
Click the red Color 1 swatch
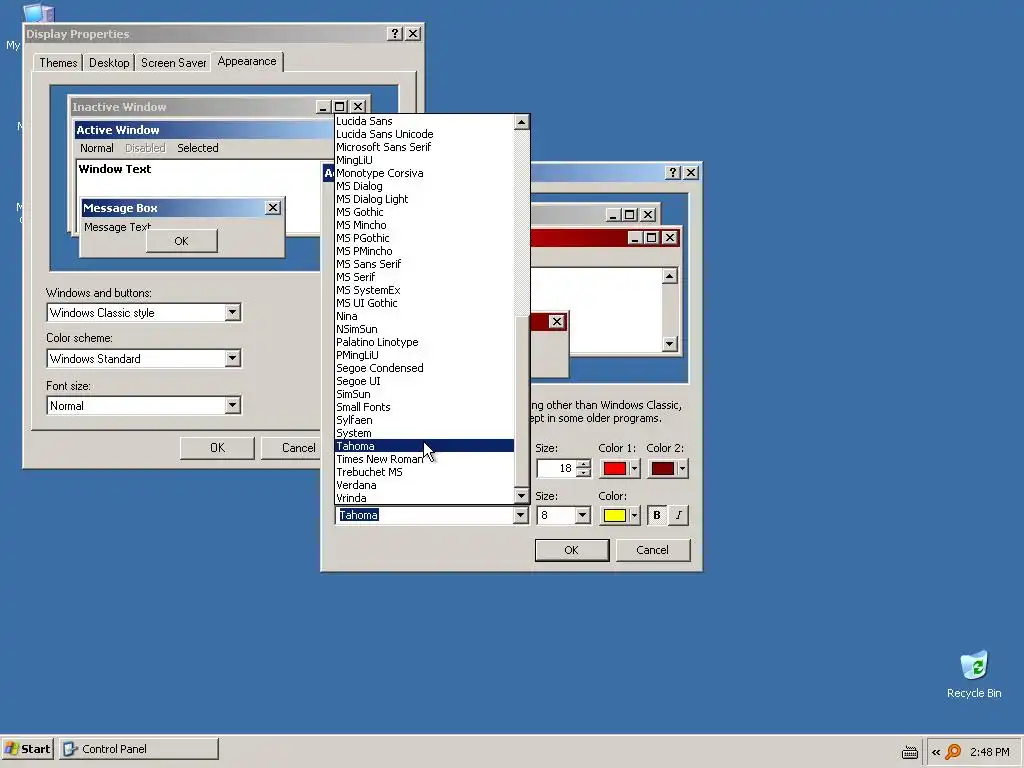tap(615, 468)
